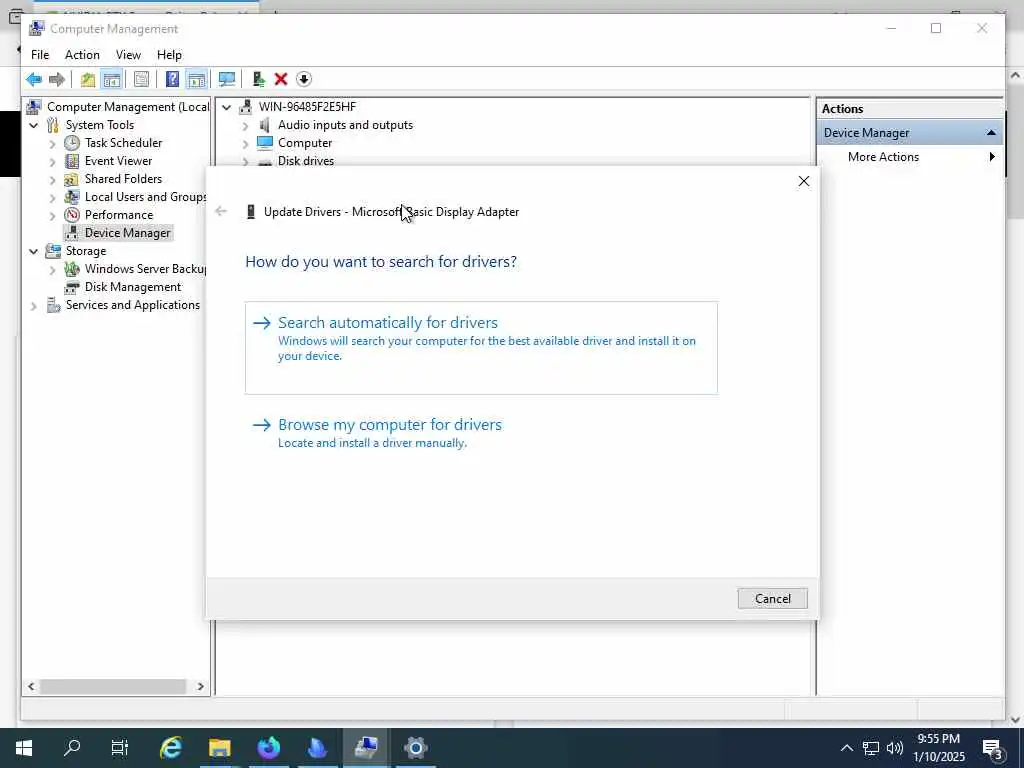Toggle Show/Hide Console Tree toolbar icon
The image size is (1024, 768).
(x=112, y=80)
